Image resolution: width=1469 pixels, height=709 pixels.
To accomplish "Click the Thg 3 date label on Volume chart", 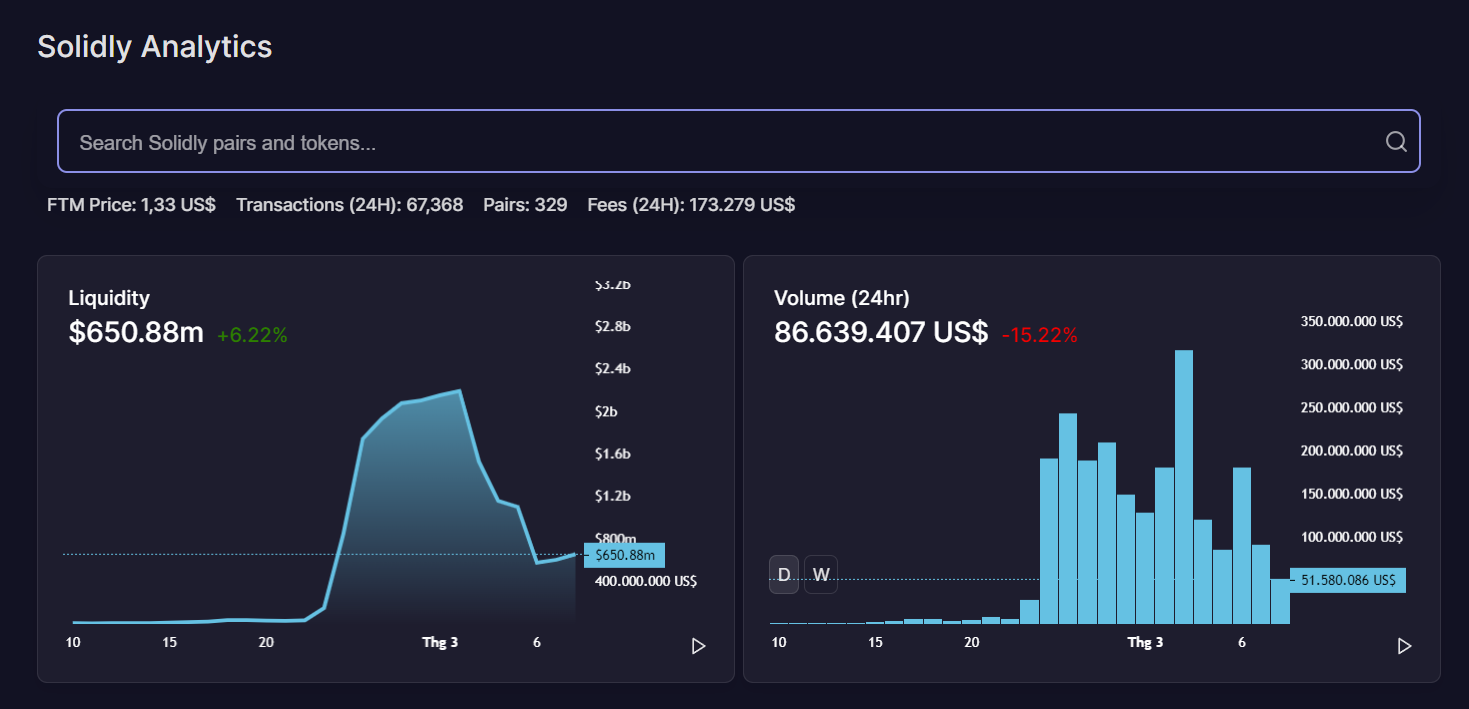I will point(1146,642).
